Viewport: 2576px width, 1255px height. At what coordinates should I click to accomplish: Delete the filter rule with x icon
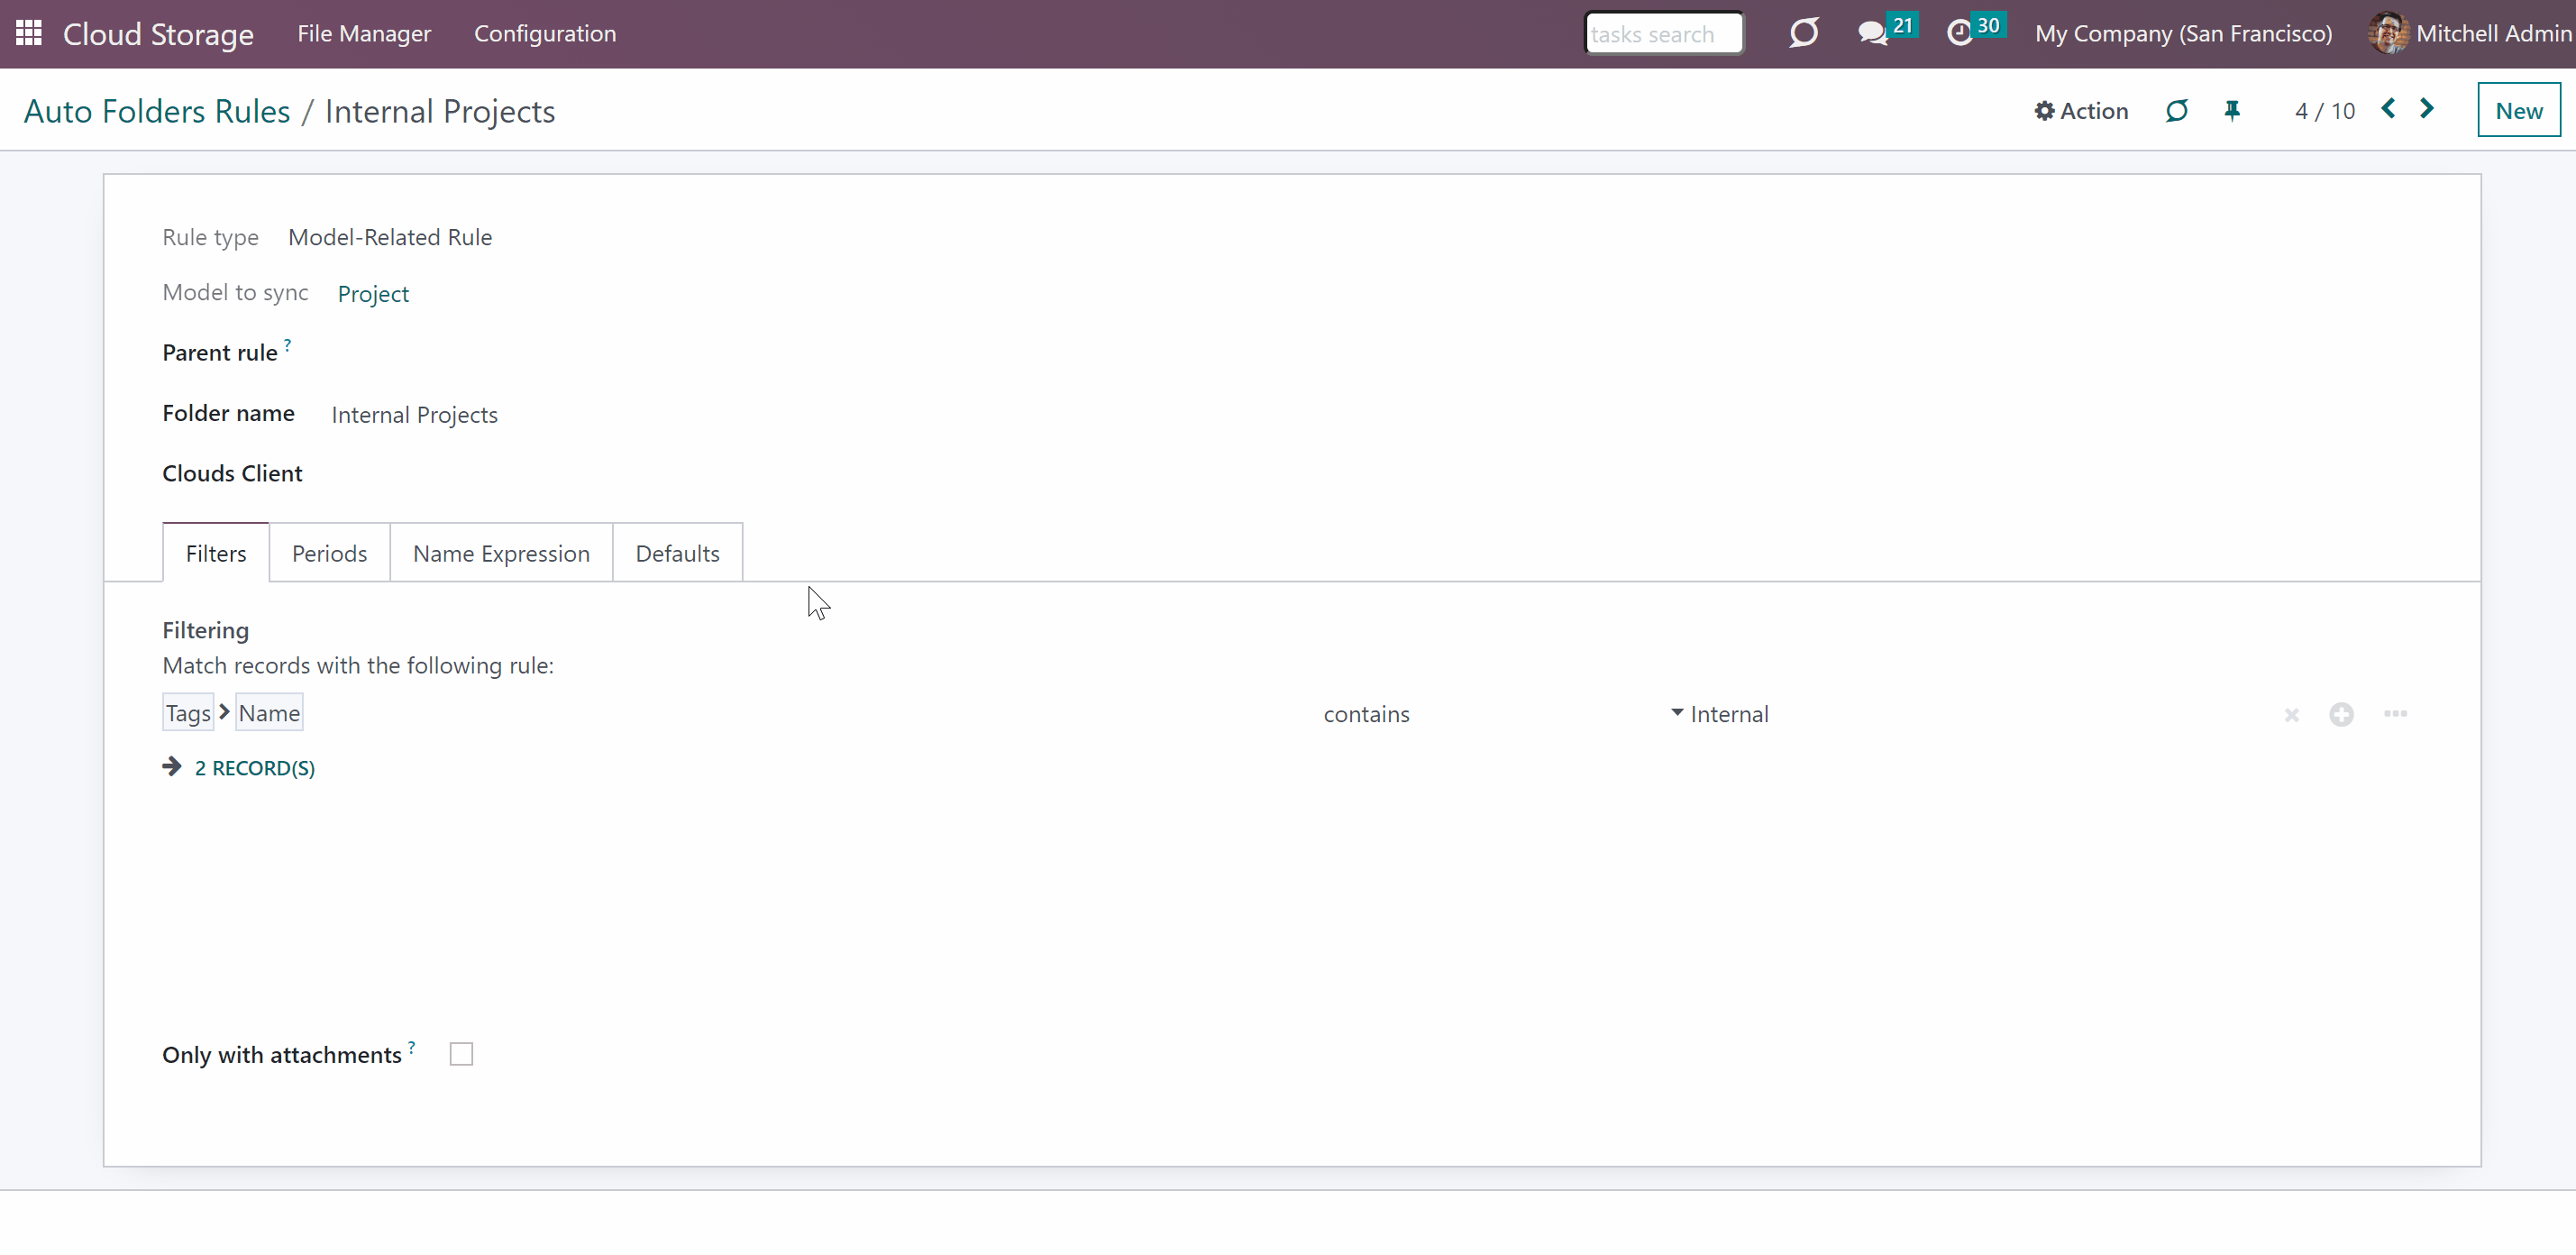click(2292, 715)
